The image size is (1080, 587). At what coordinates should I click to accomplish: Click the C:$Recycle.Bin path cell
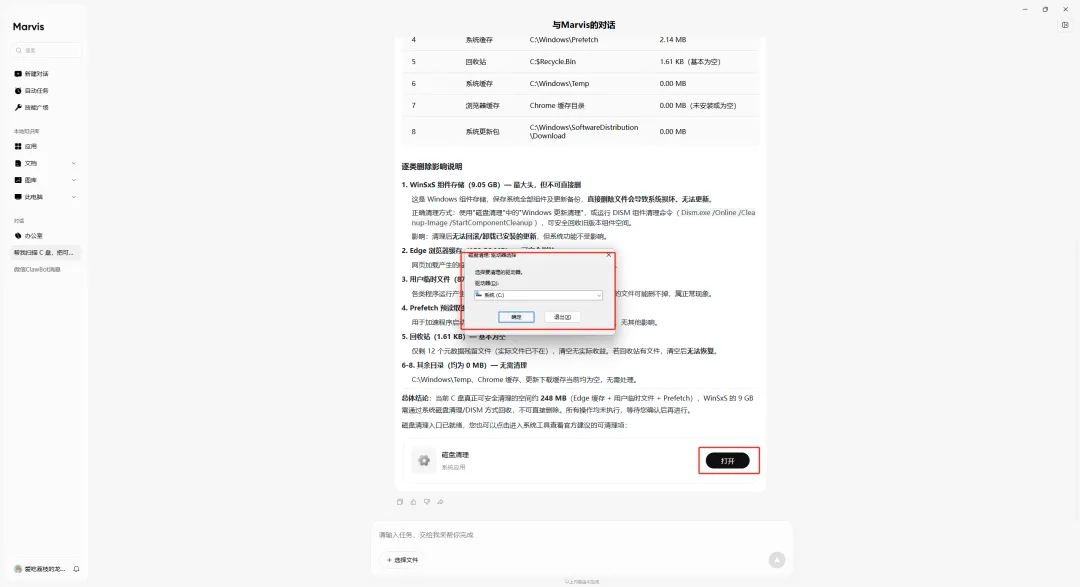(552, 61)
